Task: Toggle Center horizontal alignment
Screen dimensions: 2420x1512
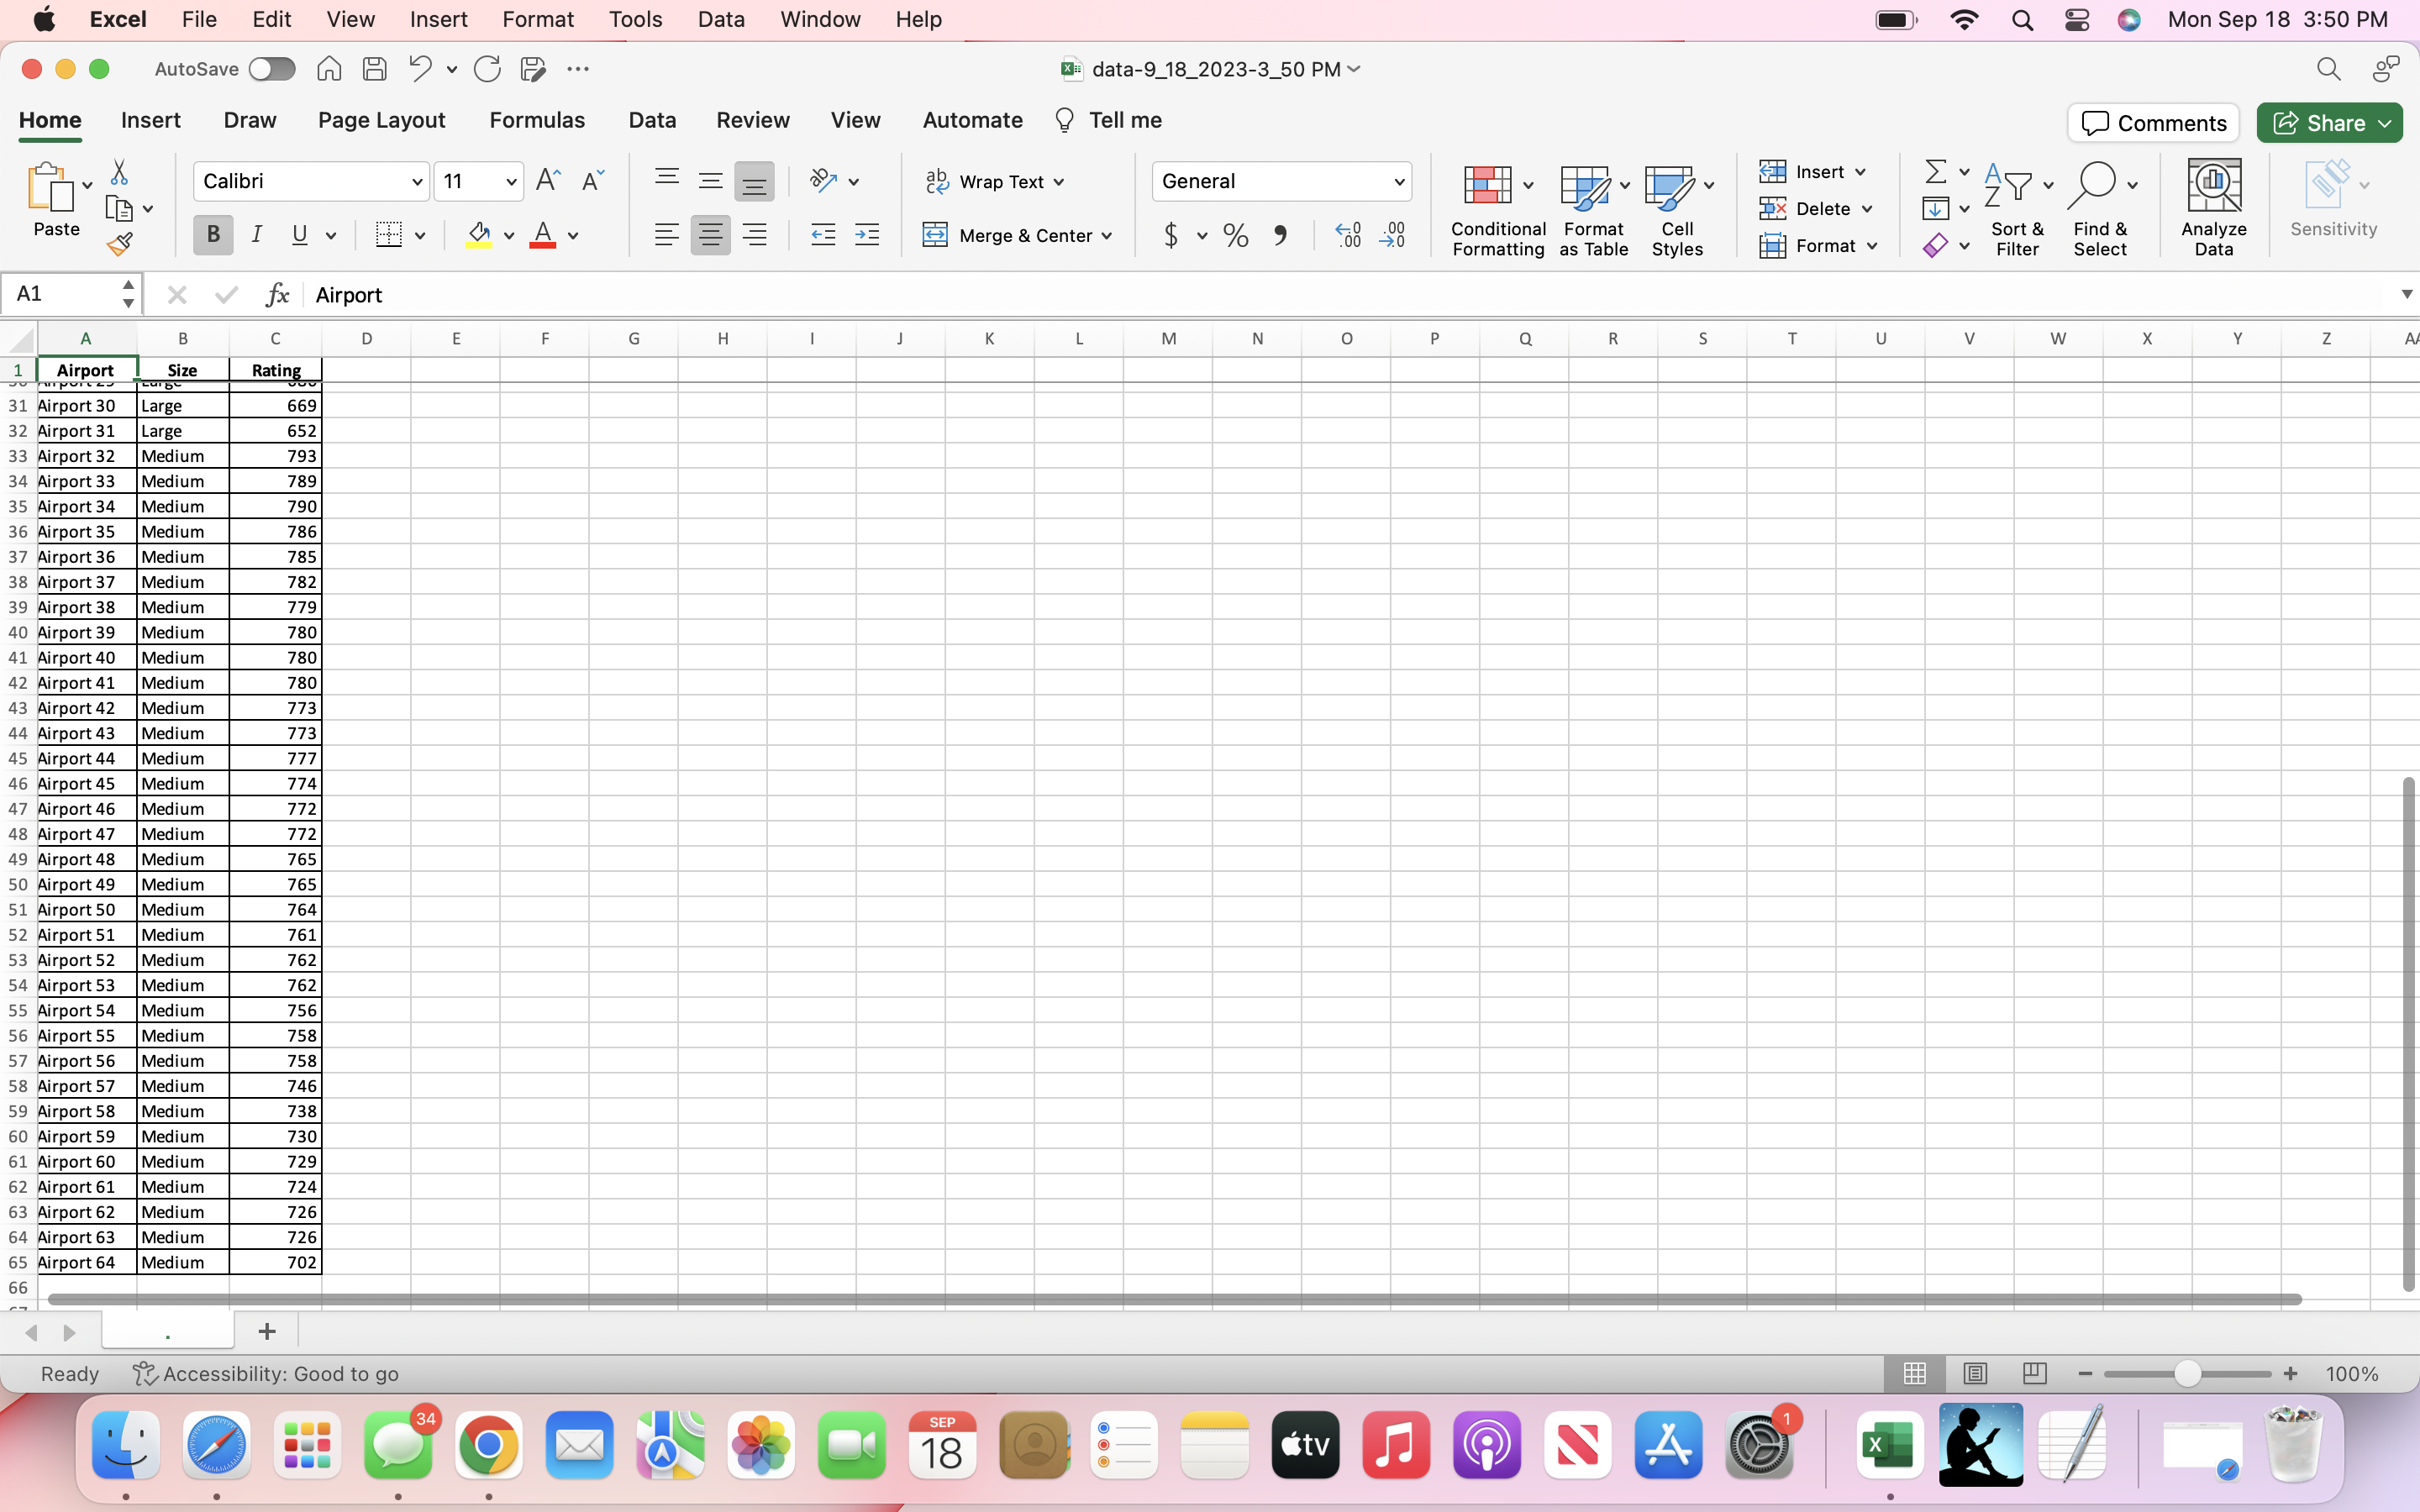Action: pyautogui.click(x=710, y=235)
